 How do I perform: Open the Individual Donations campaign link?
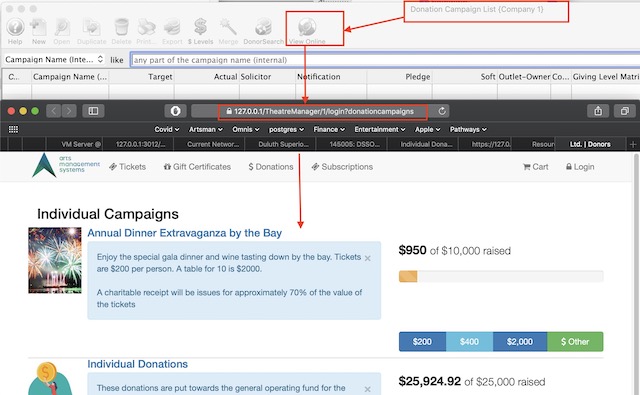[x=138, y=364]
